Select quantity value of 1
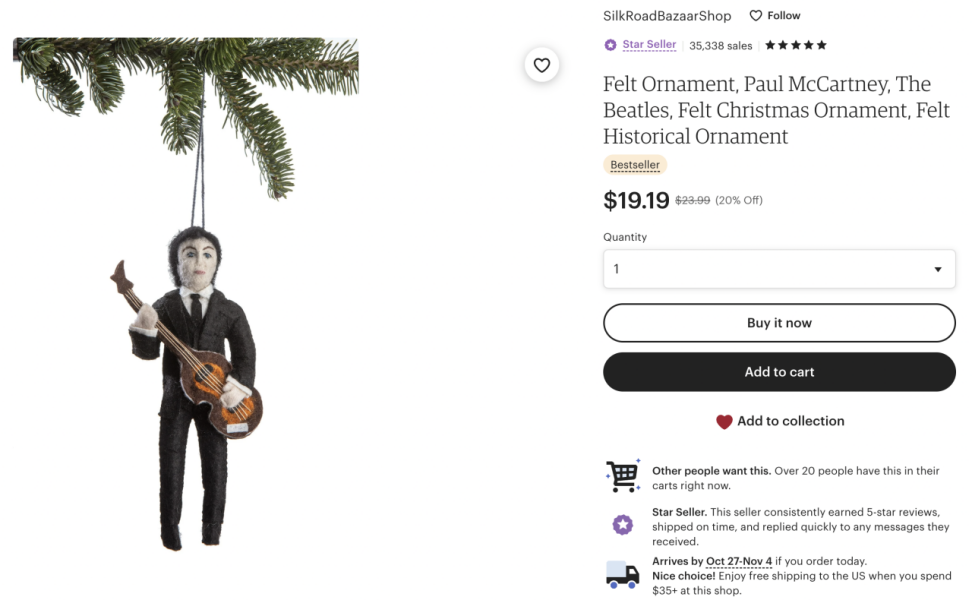972x600 pixels. point(617,268)
